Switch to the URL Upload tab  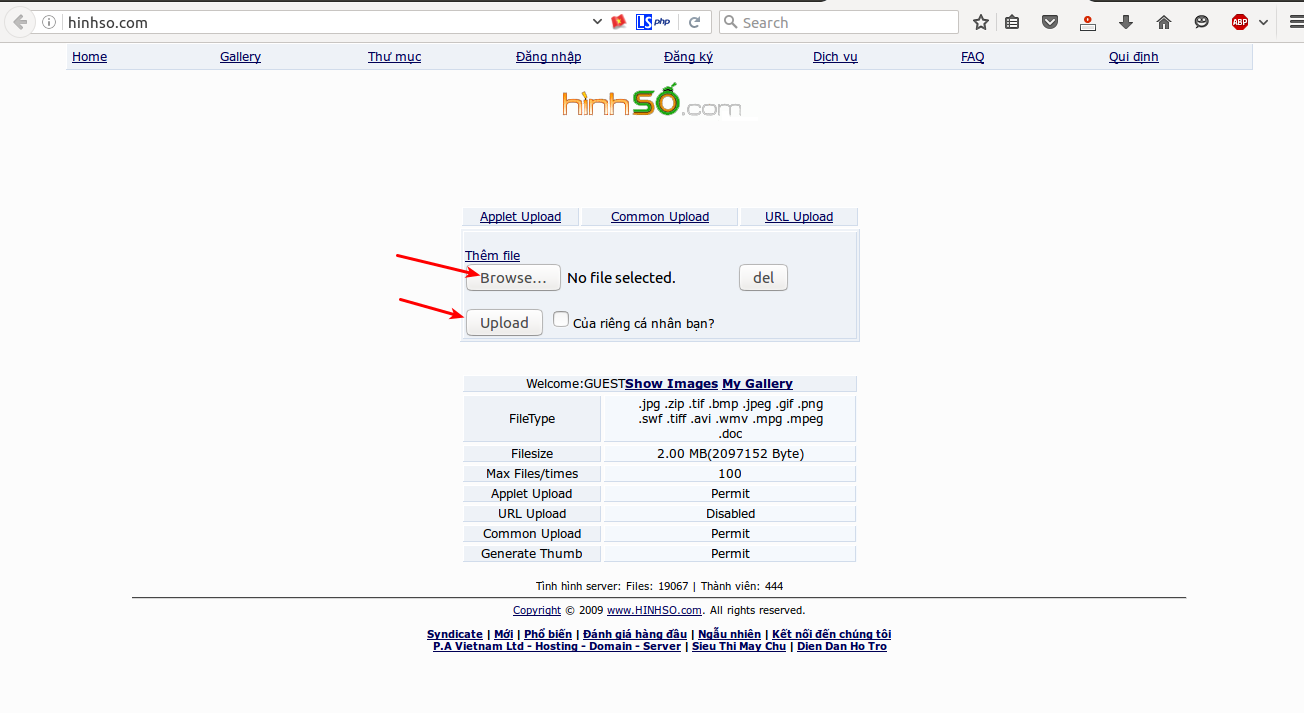799,217
